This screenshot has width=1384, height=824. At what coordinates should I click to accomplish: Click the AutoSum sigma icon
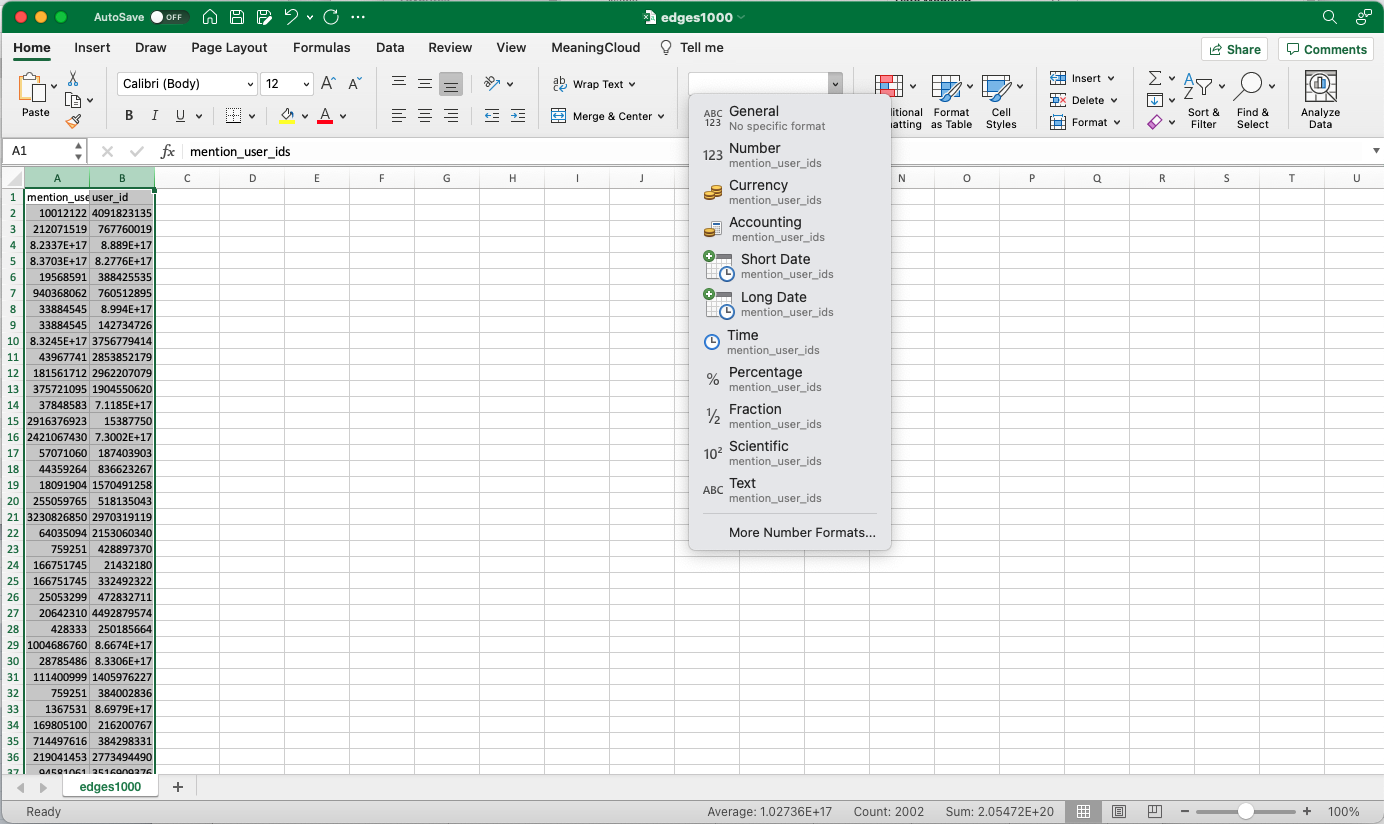point(1155,78)
